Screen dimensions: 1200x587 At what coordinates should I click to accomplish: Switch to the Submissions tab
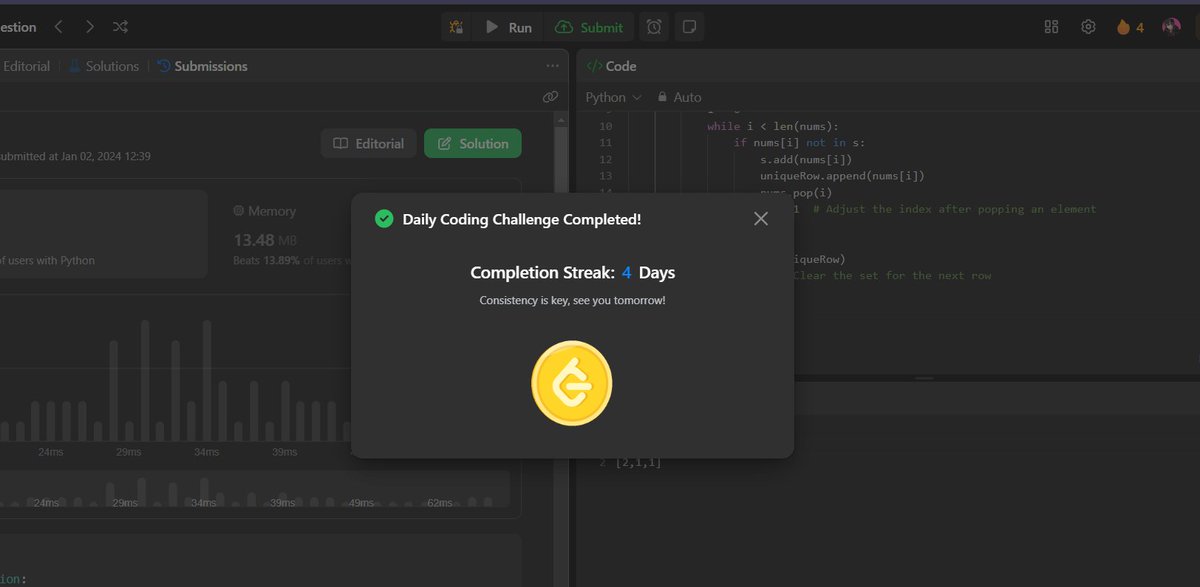[x=203, y=66]
